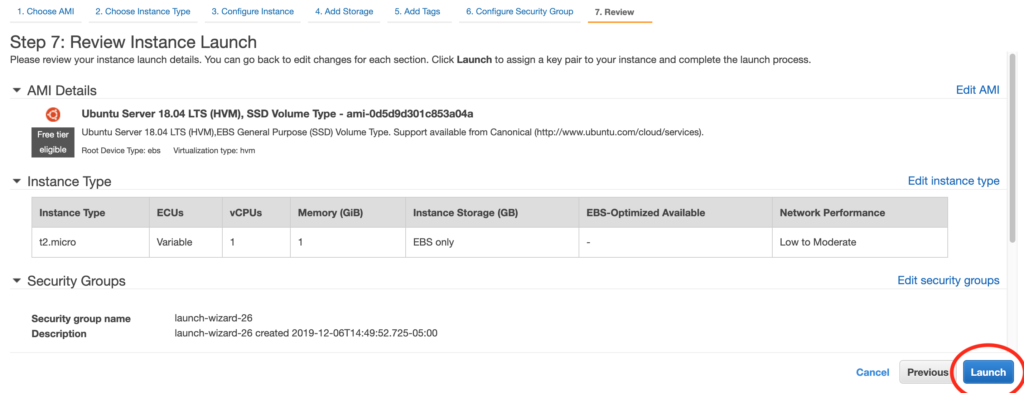Switch to the Configure Instance tab
This screenshot has width=1024, height=393.
pyautogui.click(x=253, y=12)
